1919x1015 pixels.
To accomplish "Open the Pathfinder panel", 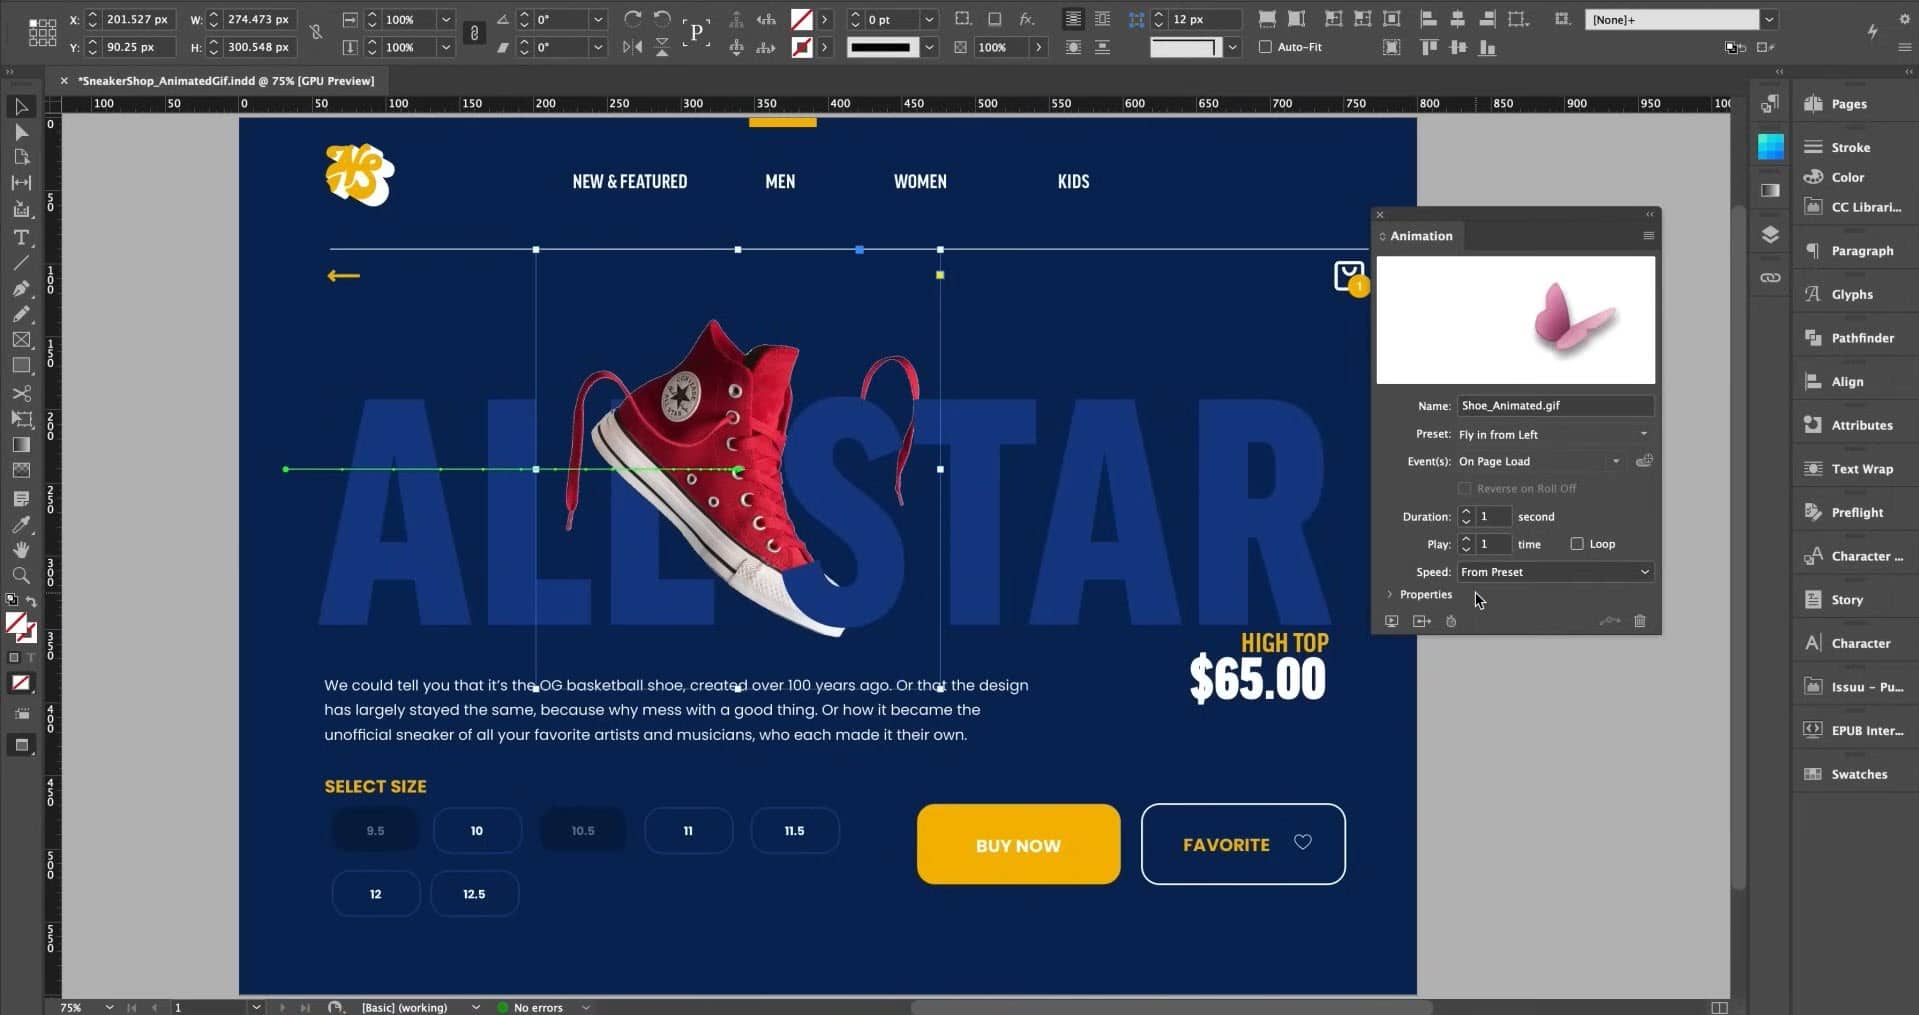I will click(1861, 338).
